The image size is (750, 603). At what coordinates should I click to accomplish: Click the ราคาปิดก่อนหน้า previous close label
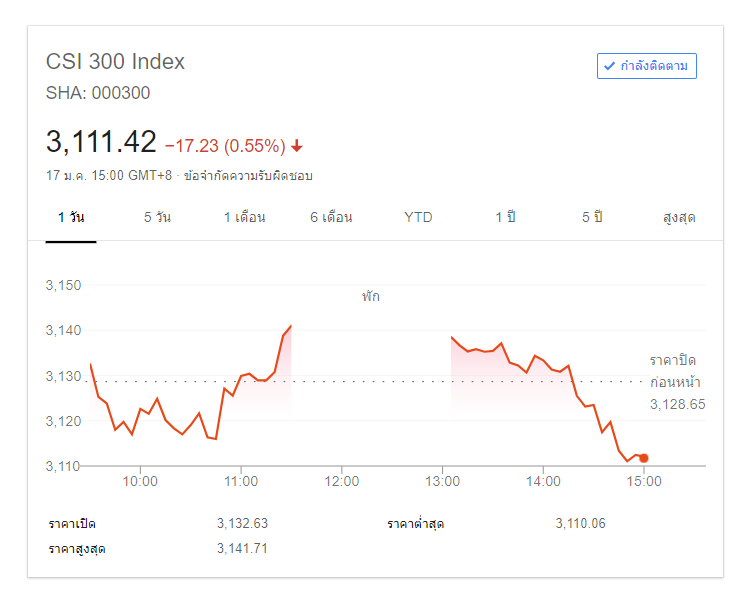click(x=675, y=371)
